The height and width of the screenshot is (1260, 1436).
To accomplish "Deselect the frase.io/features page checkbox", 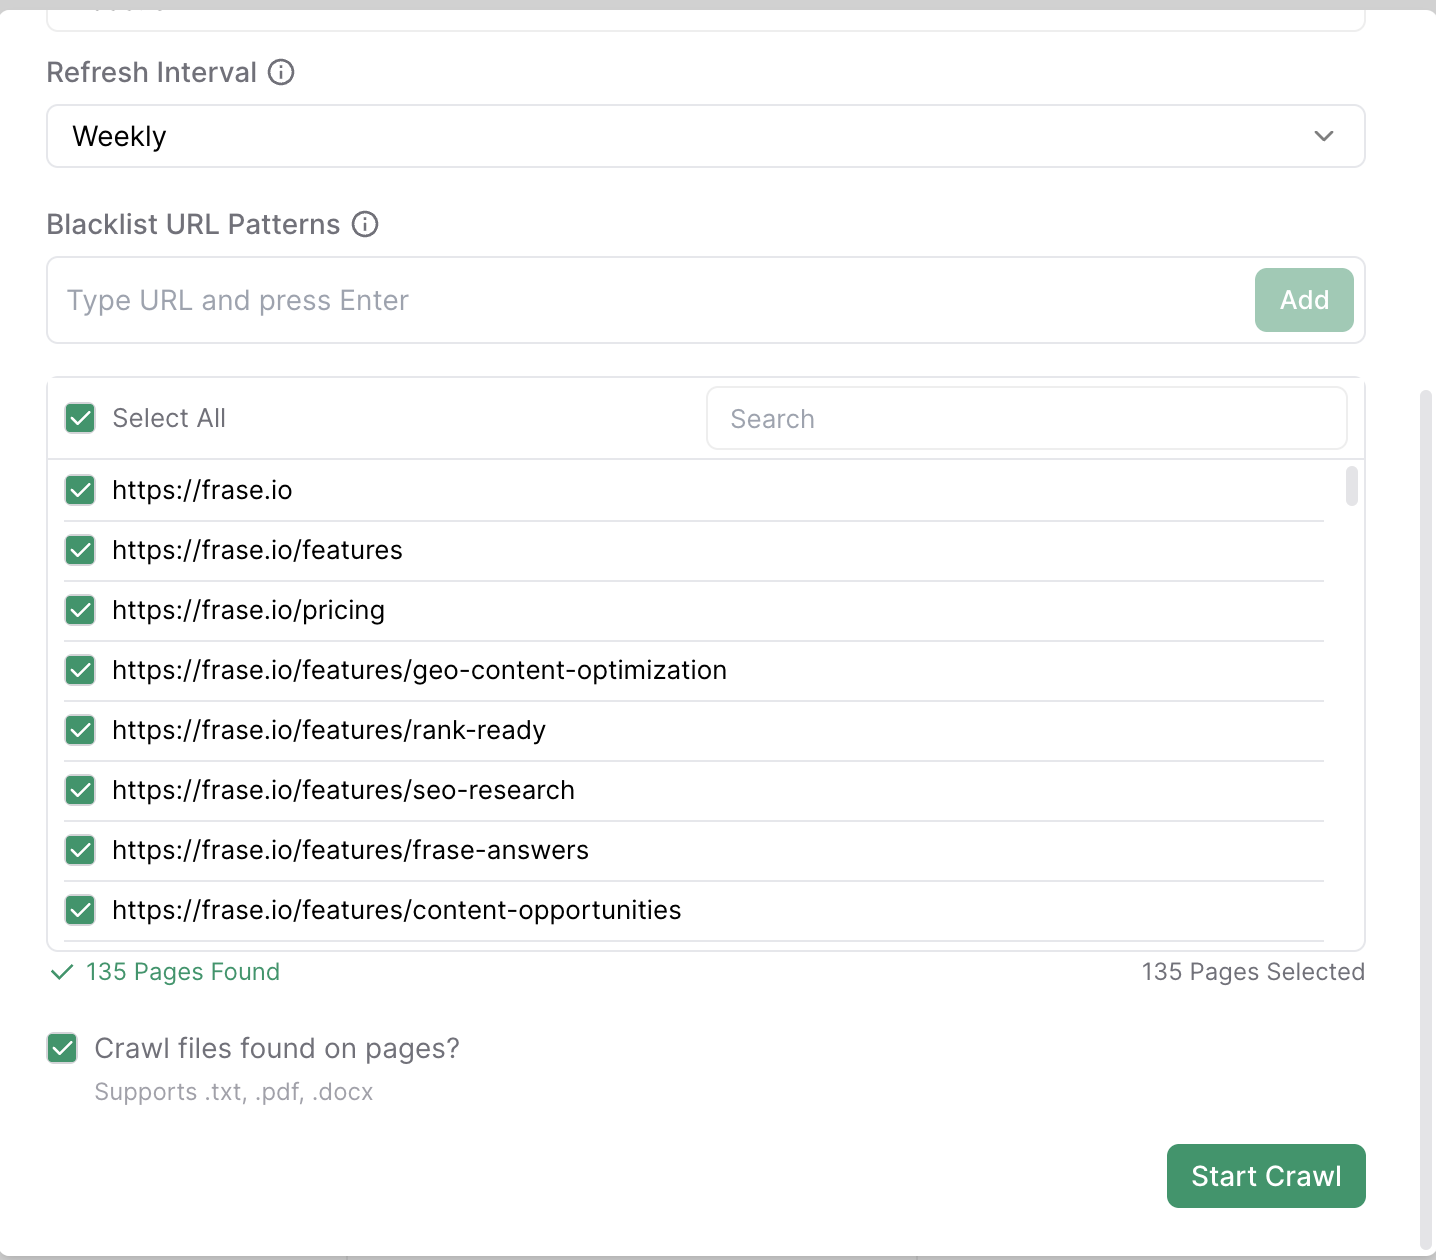I will pyautogui.click(x=80, y=550).
